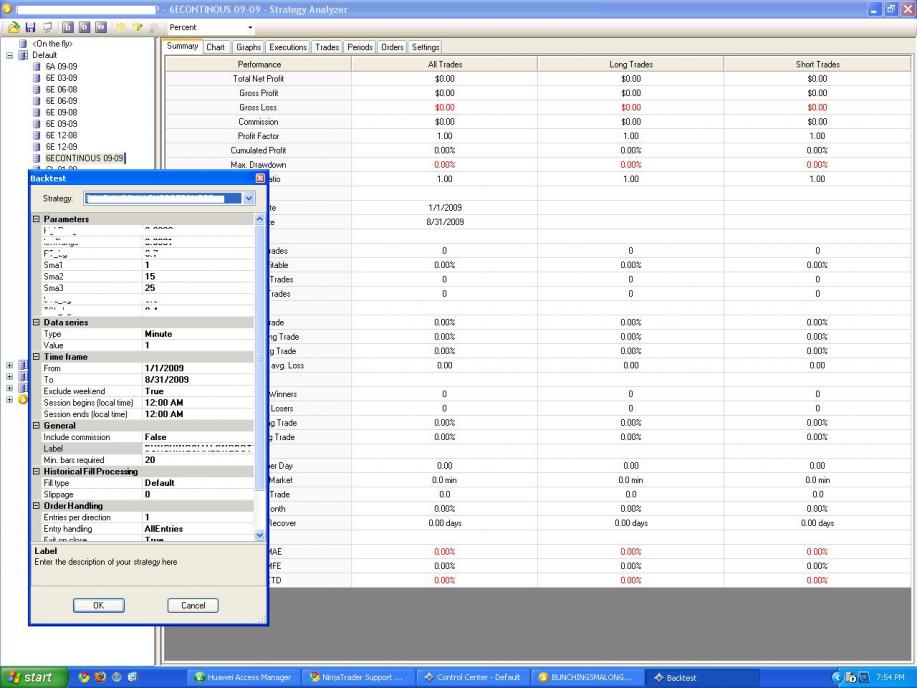The height and width of the screenshot is (688, 917).
Task: Open the Strategy selection dropdown arrow
Action: [x=249, y=198]
